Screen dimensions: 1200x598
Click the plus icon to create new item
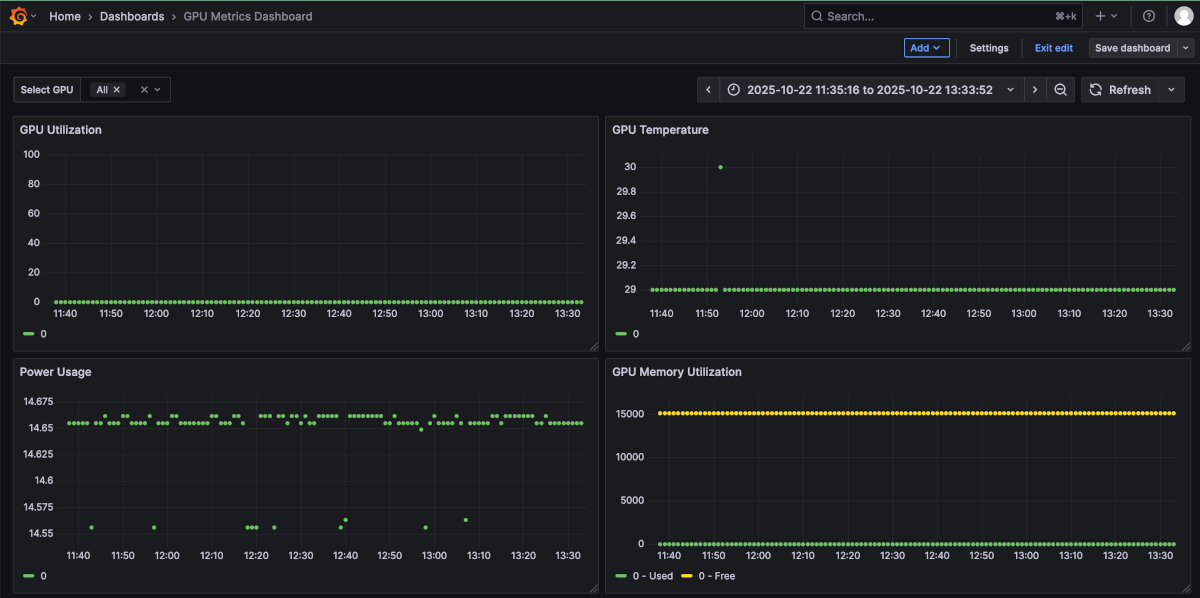[1098, 16]
